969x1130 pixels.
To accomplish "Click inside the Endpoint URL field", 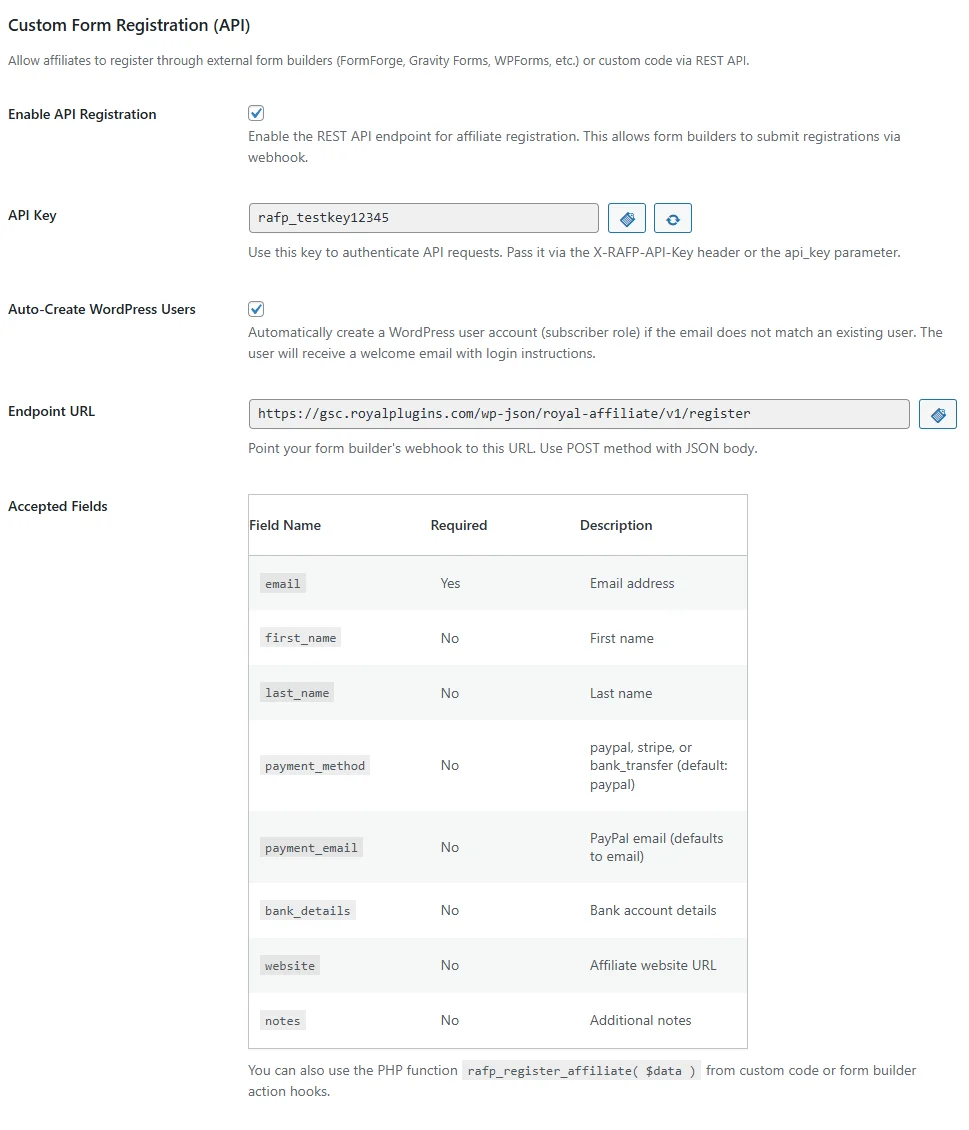I will (x=578, y=413).
